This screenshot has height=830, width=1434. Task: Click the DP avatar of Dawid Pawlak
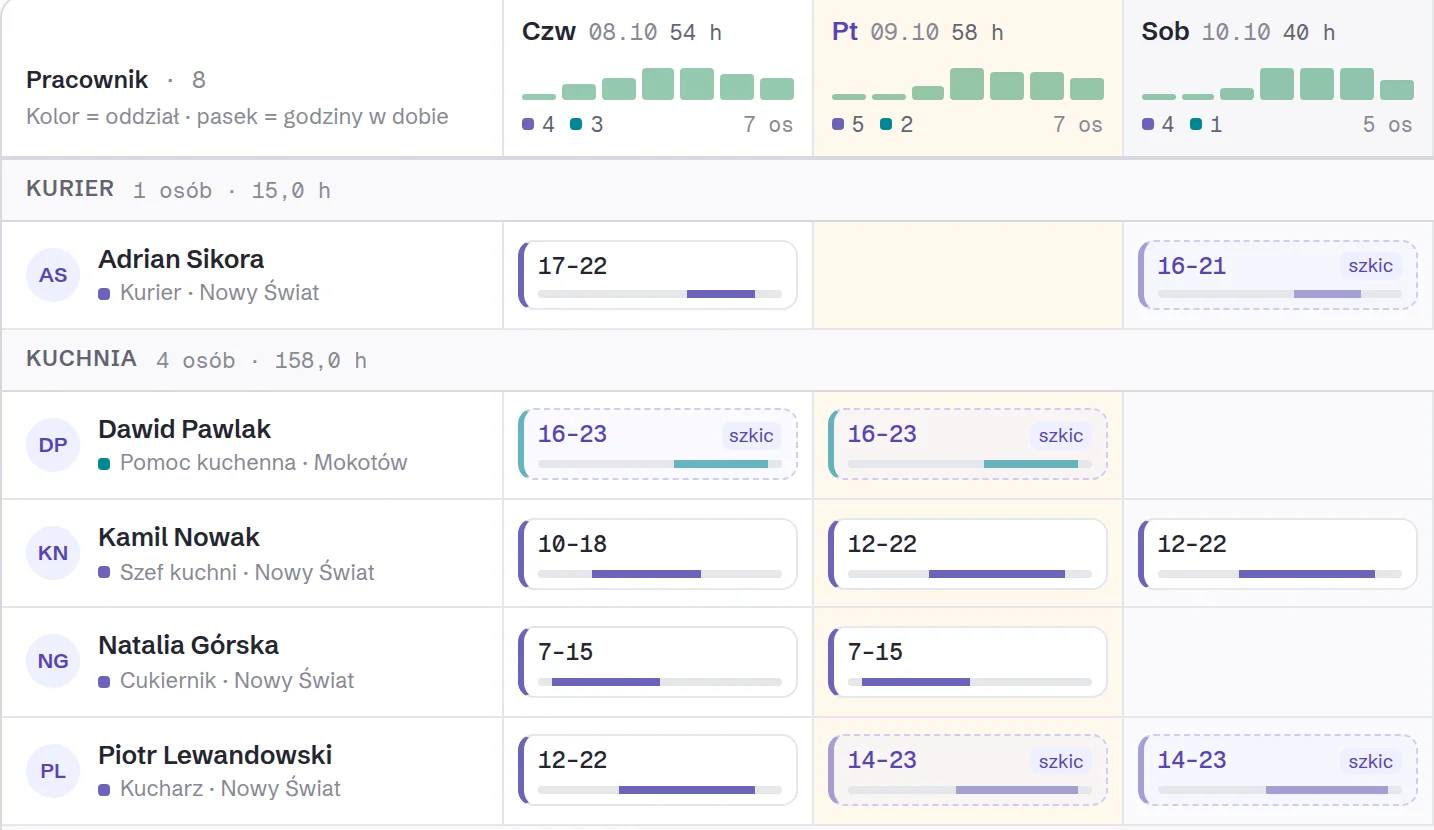[x=53, y=445]
